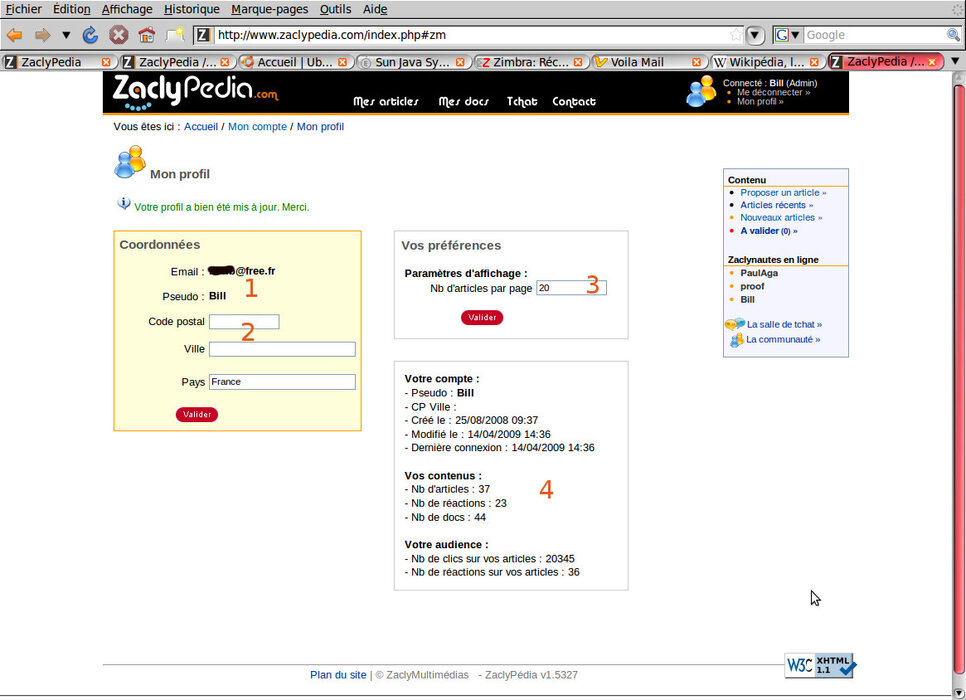Click Valider button under Coordonnées
This screenshot has width=966, height=700.
(x=196, y=414)
